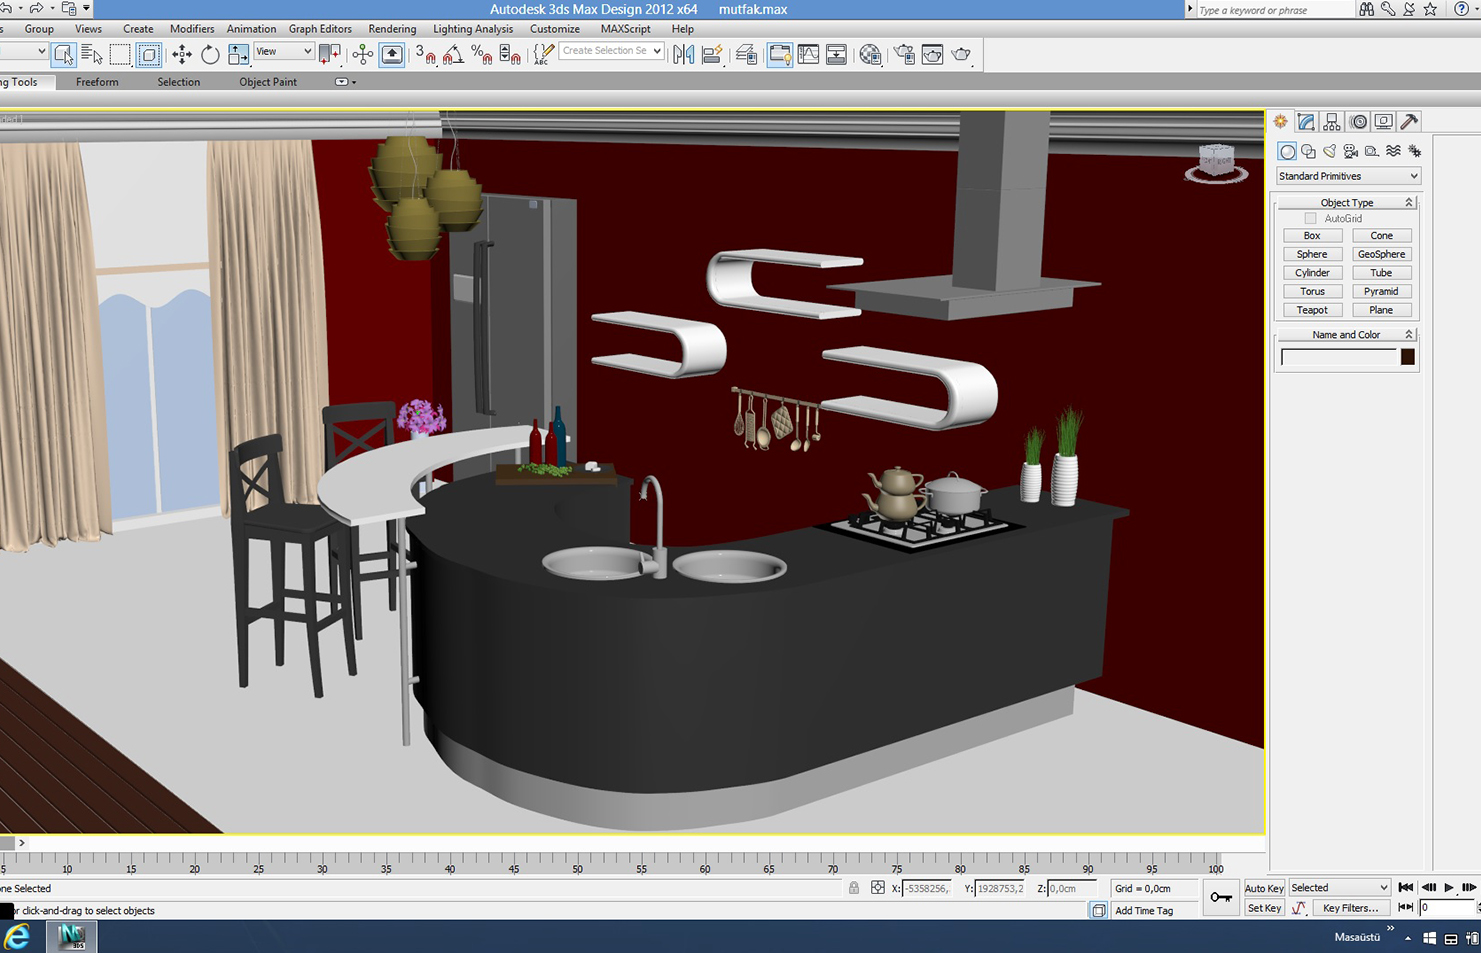
Task: Open Render Setup dialog
Action: coord(904,54)
